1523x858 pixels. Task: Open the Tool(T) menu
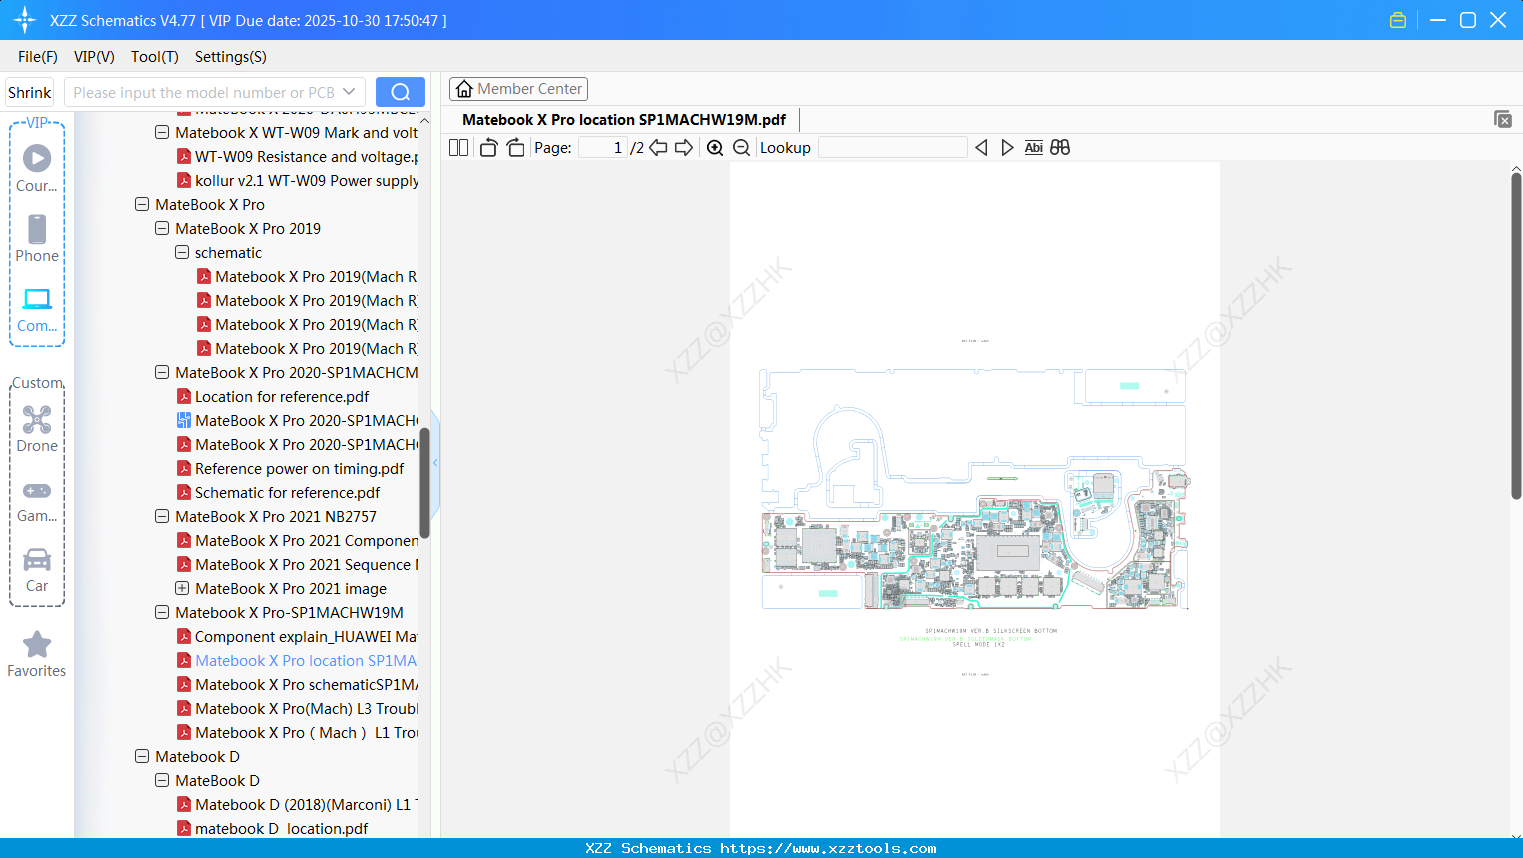coord(155,57)
